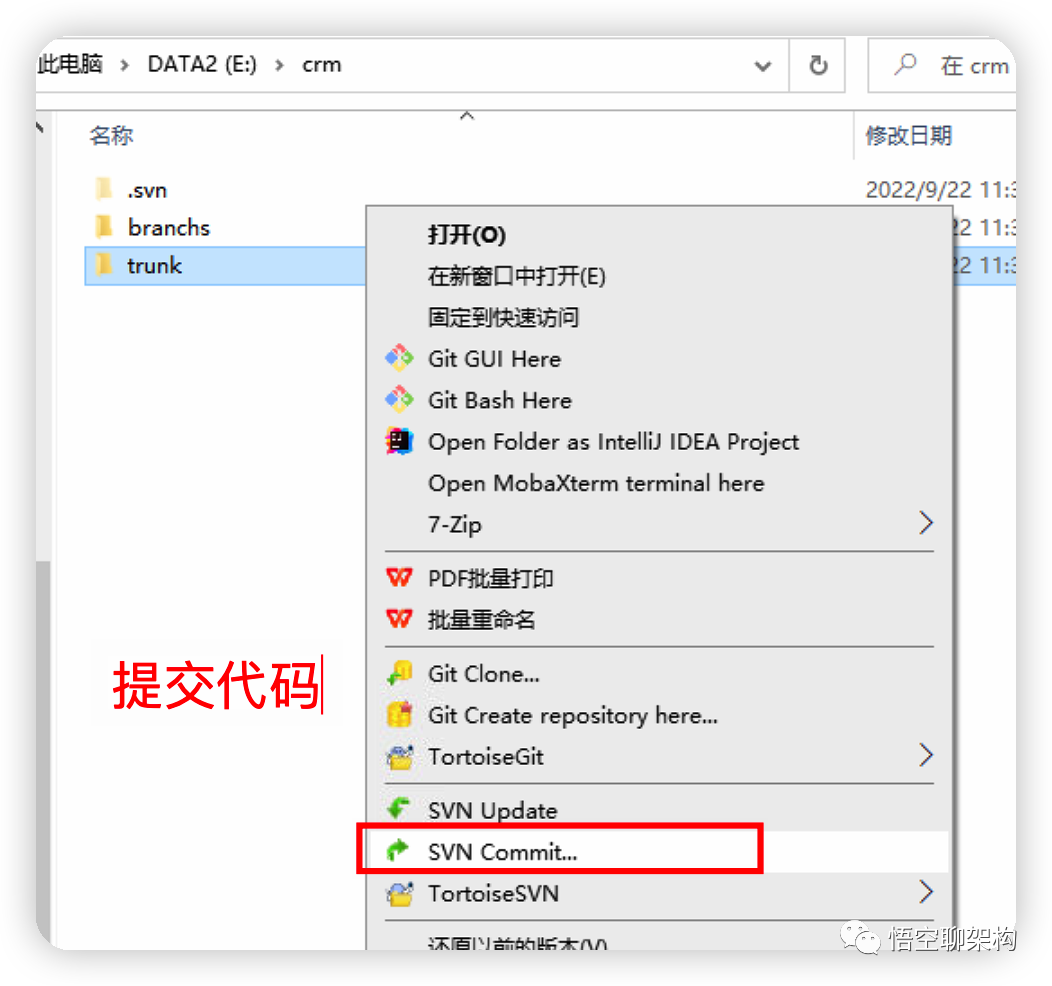
Task: Open the address bar history dropdown
Action: point(762,66)
